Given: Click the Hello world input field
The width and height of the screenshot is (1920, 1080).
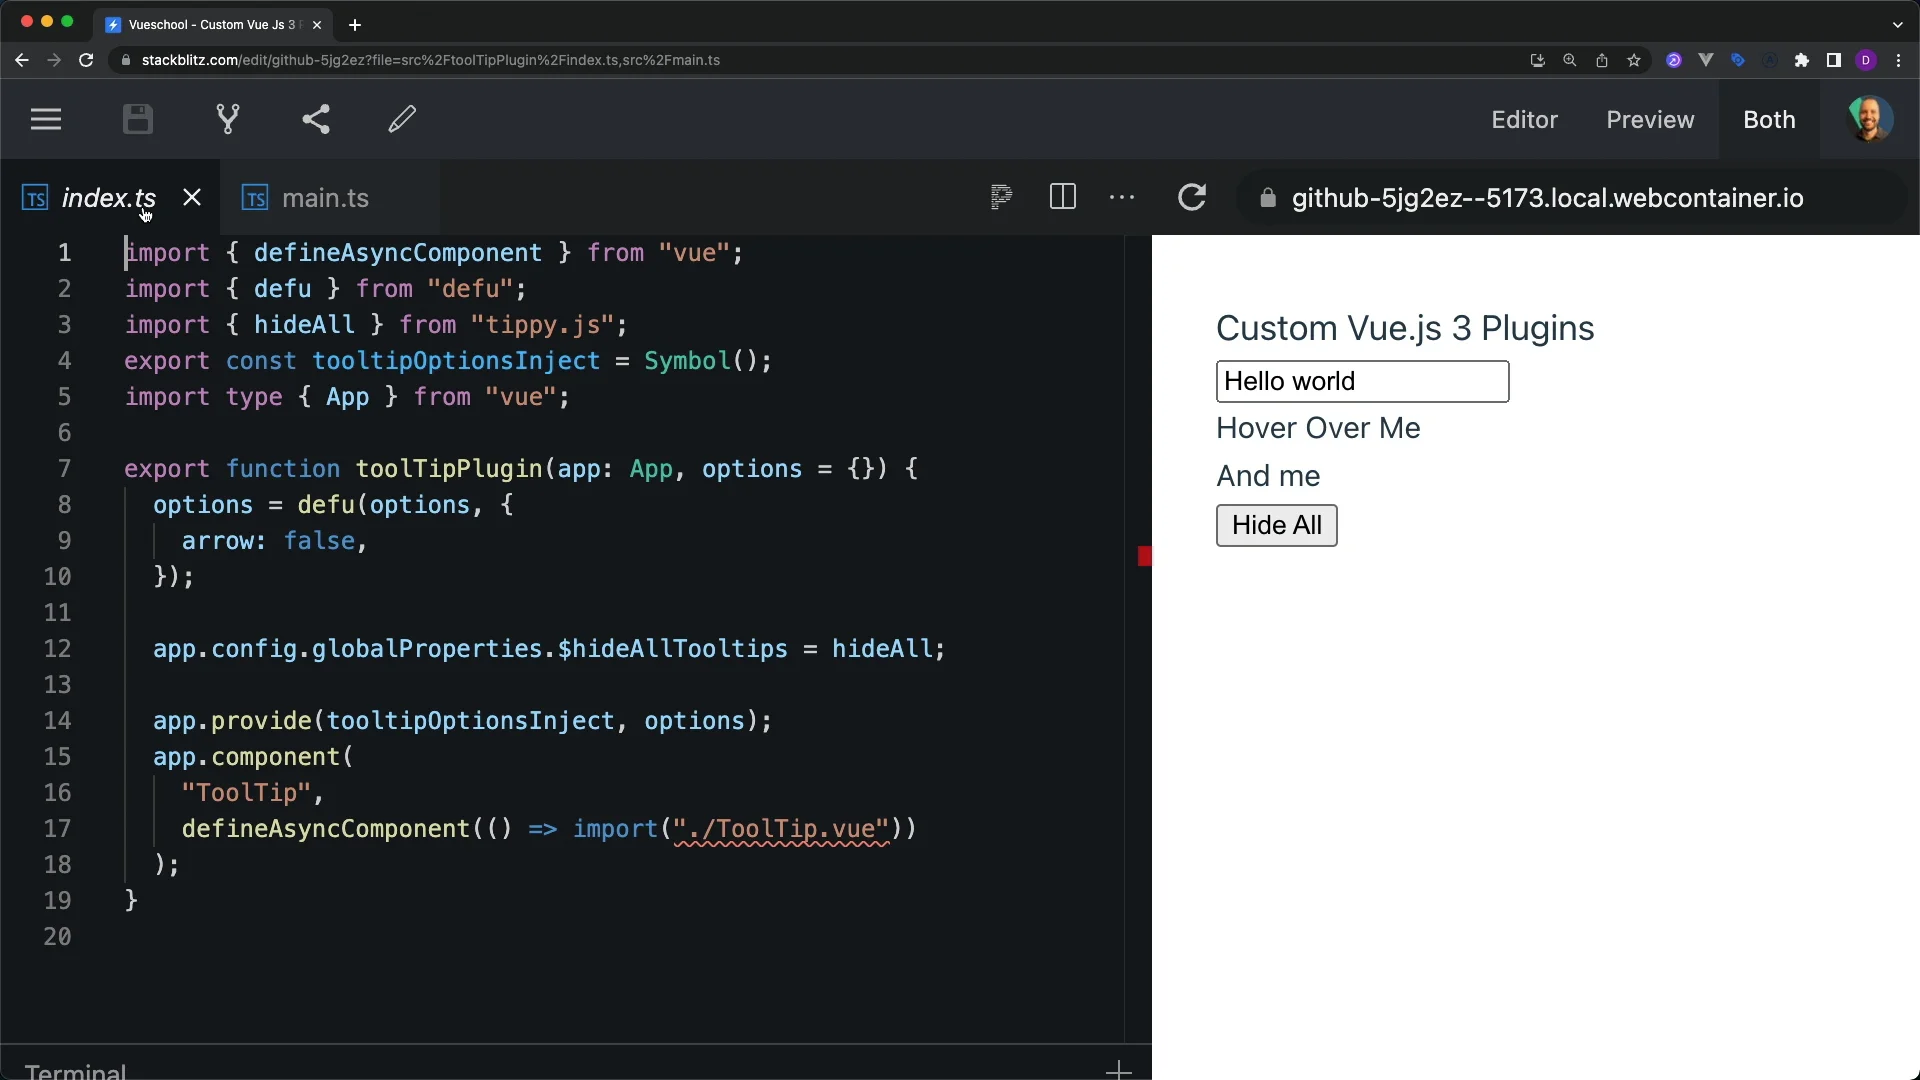Looking at the screenshot, I should 1362,382.
